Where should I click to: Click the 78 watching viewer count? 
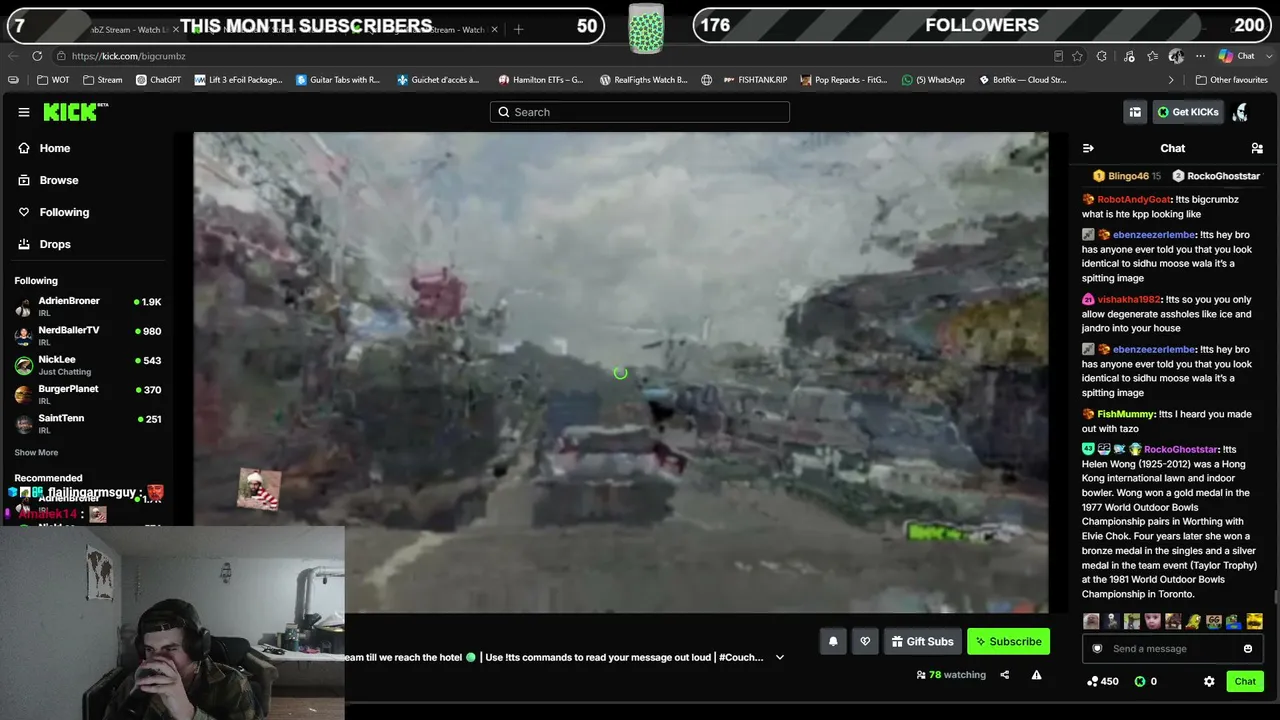click(951, 675)
